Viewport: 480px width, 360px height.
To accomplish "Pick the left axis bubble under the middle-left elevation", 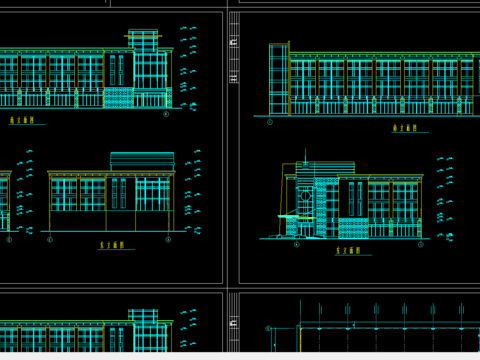I will pos(50,239).
